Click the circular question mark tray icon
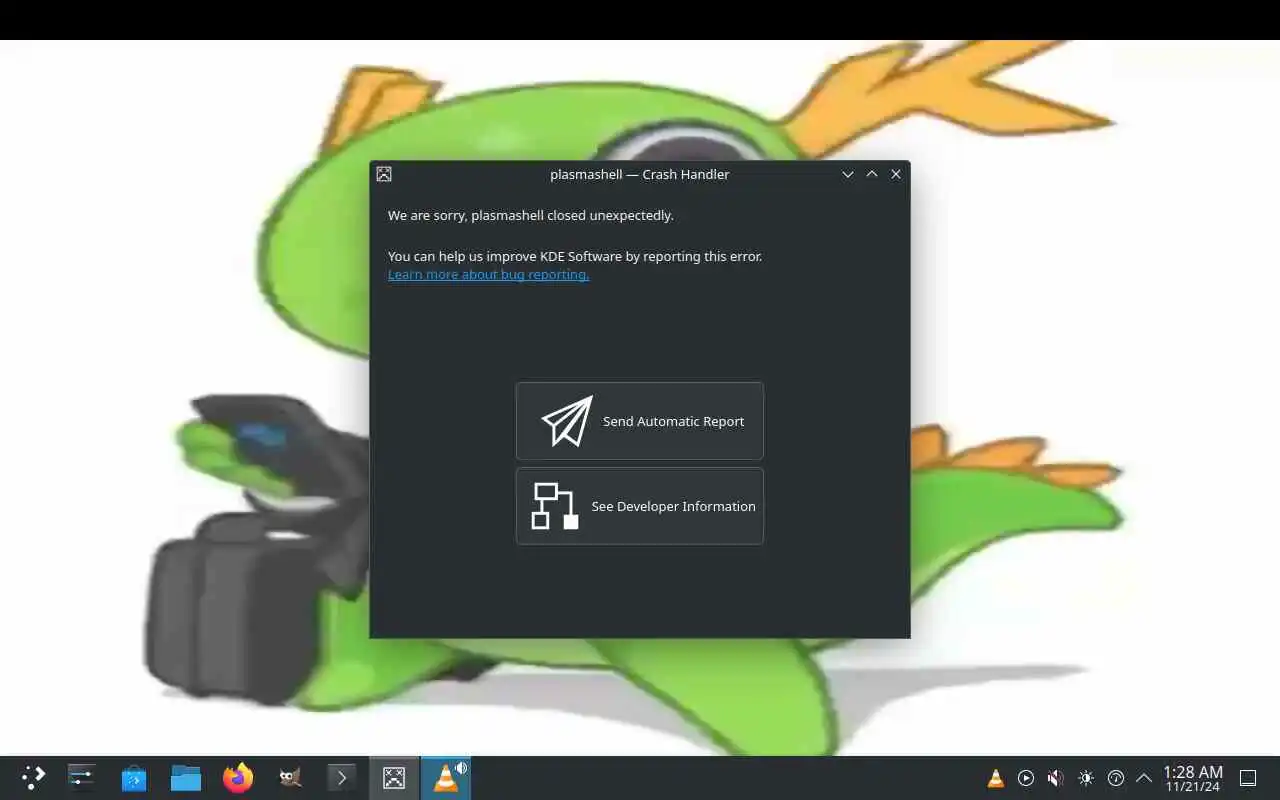This screenshot has width=1280, height=800. [x=1116, y=778]
